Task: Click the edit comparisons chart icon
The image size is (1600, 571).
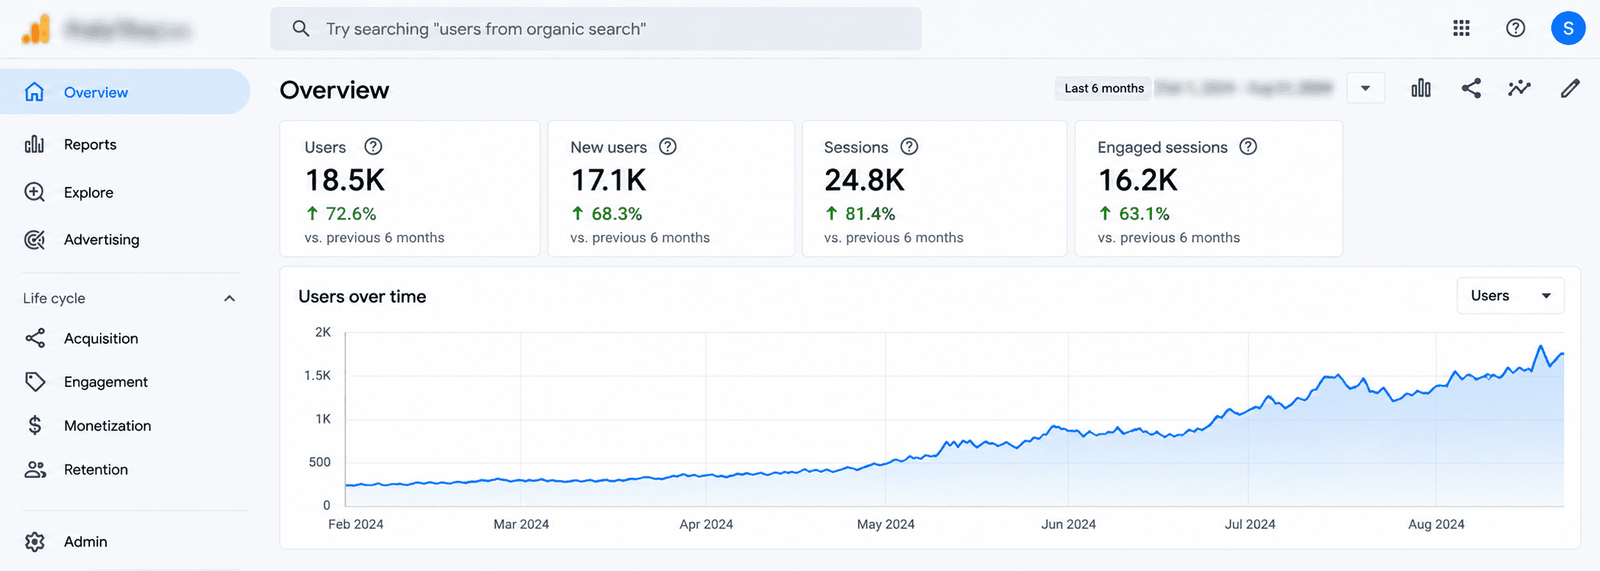Action: [x=1421, y=88]
